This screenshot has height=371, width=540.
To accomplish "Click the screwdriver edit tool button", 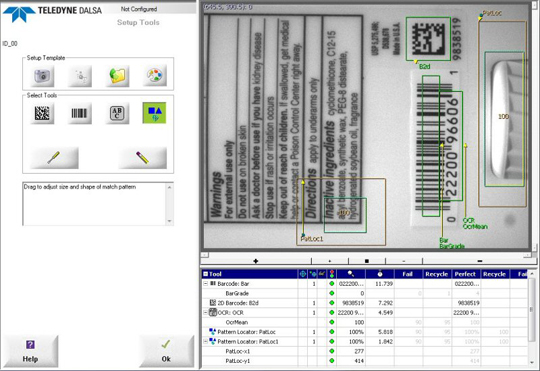I will pyautogui.click(x=54, y=158).
